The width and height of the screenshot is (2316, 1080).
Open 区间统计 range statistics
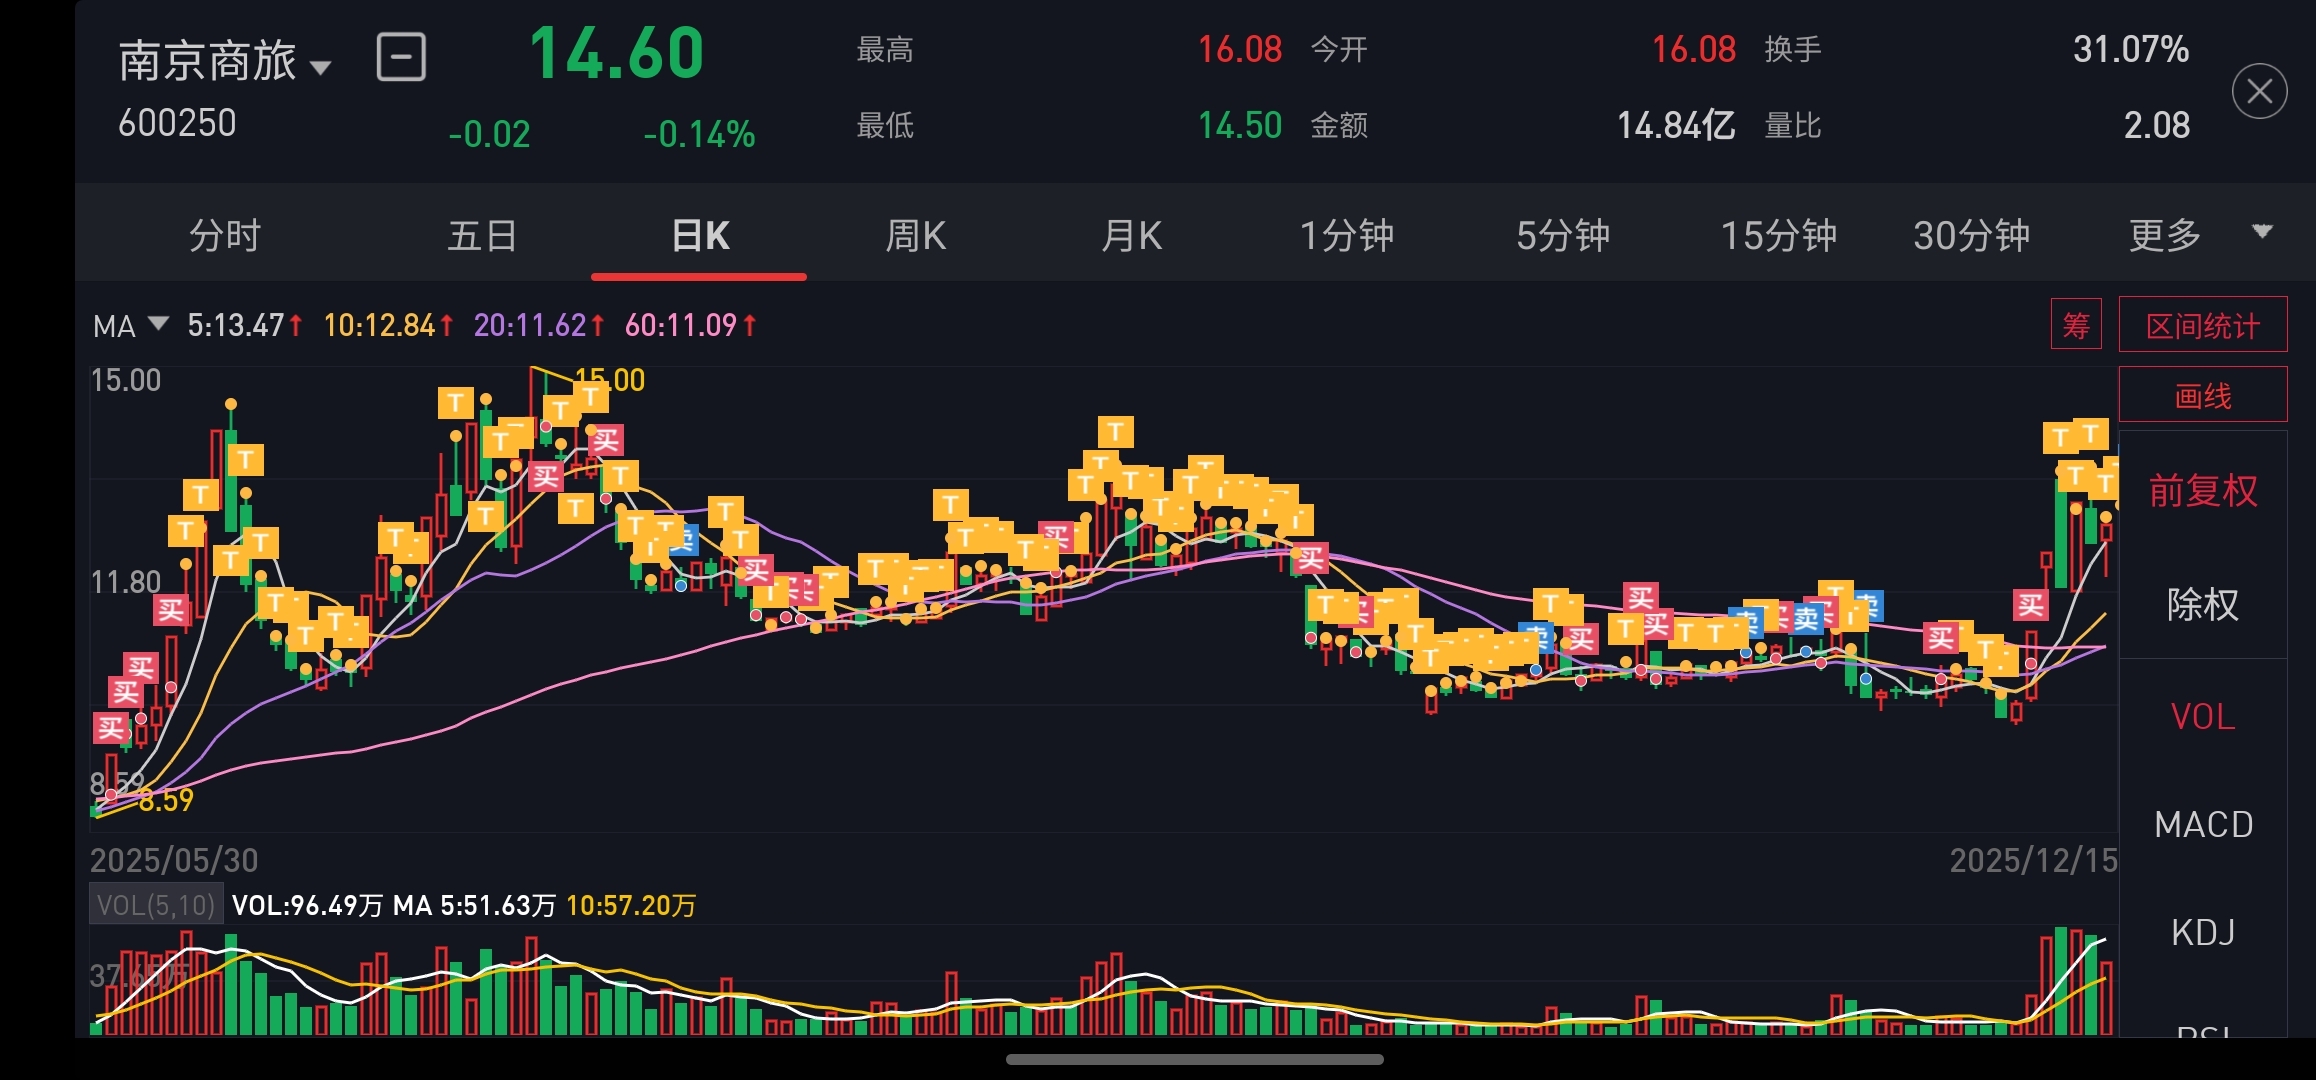click(x=2202, y=325)
